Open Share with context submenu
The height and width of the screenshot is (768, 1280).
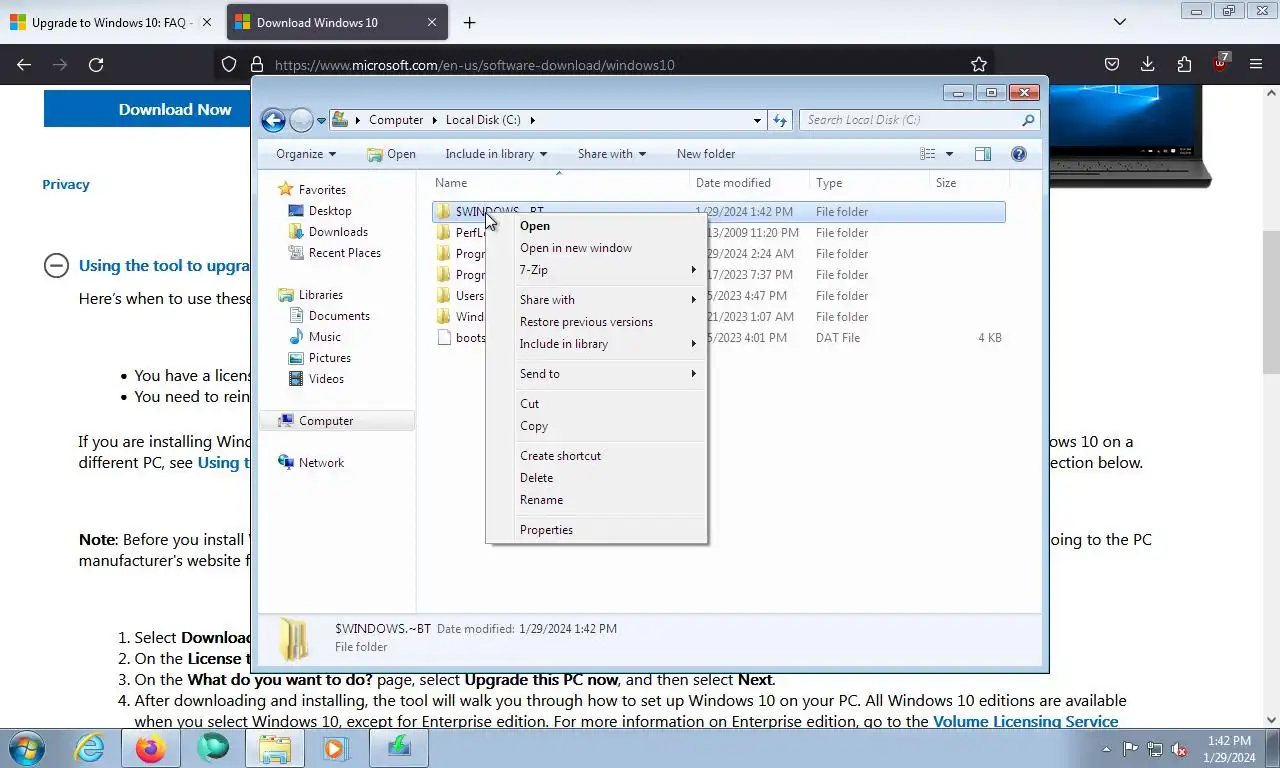point(596,300)
